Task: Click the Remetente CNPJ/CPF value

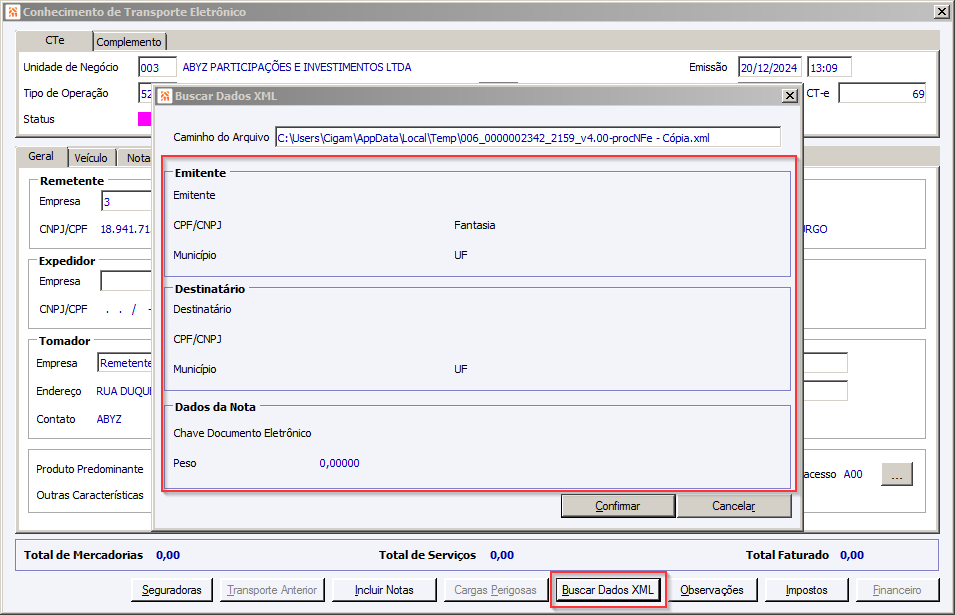Action: coord(125,229)
